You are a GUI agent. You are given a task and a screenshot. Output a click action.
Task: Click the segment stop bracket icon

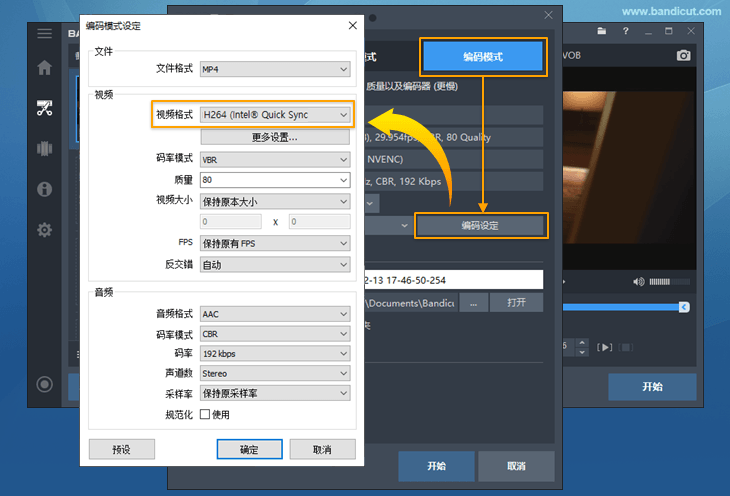point(626,347)
